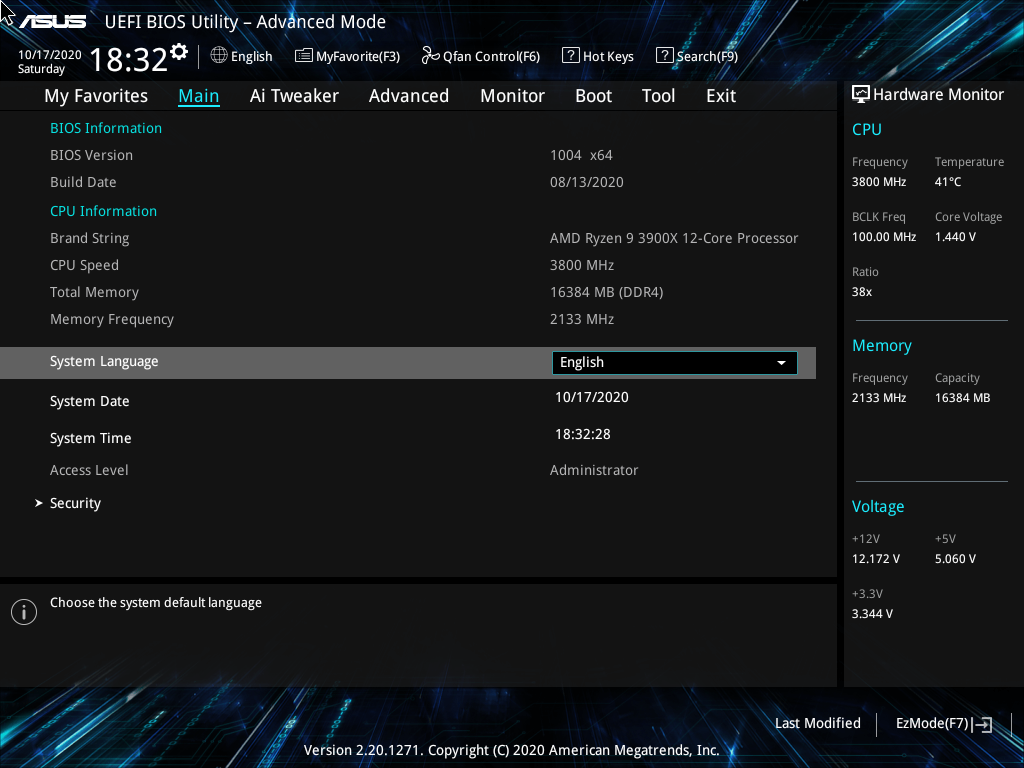The image size is (1024, 768).
Task: Open the Boot tab
Action: 594,96
